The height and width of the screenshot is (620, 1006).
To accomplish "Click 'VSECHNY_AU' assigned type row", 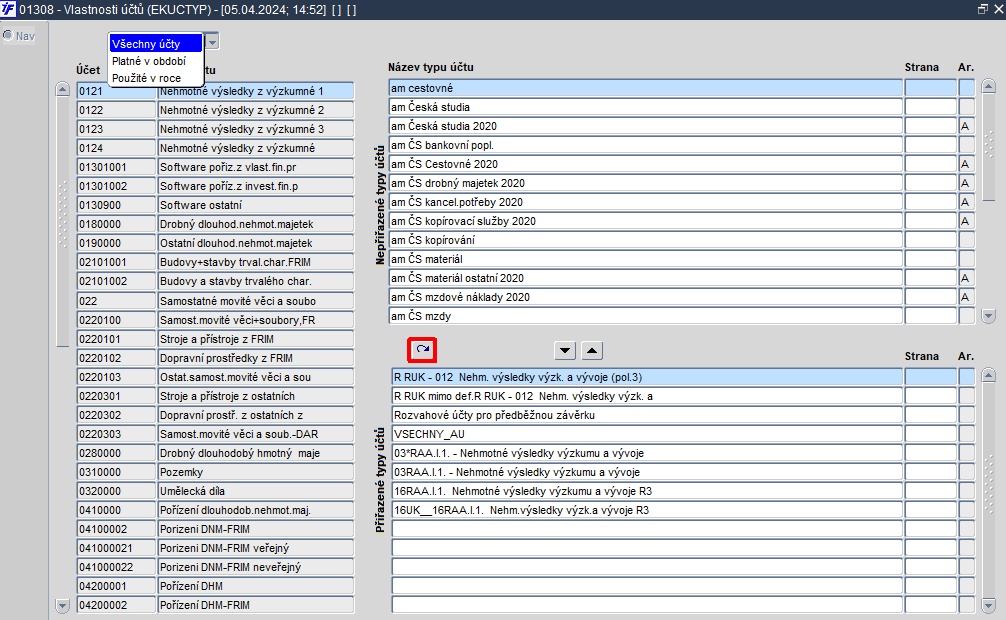I will click(646, 434).
